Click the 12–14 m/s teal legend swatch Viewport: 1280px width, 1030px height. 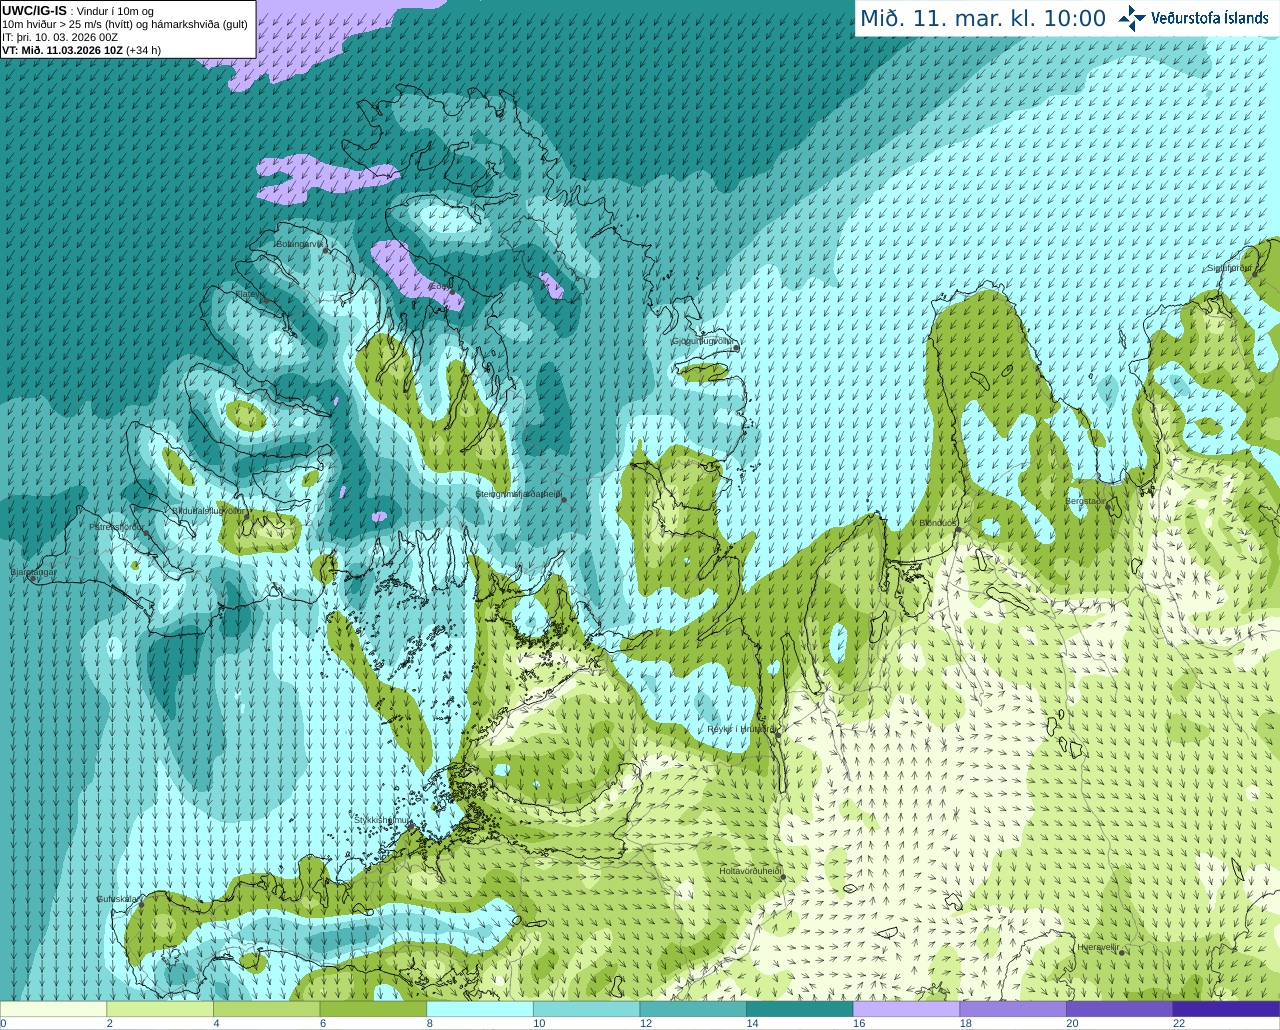coord(693,1009)
